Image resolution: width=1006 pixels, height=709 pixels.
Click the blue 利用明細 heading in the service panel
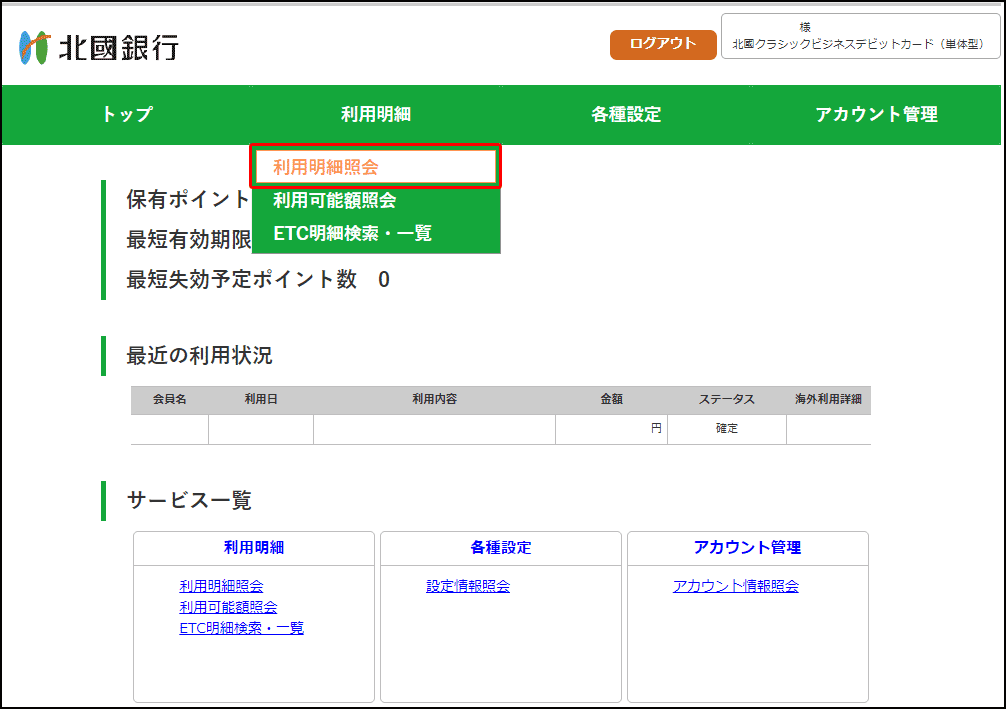[x=254, y=547]
